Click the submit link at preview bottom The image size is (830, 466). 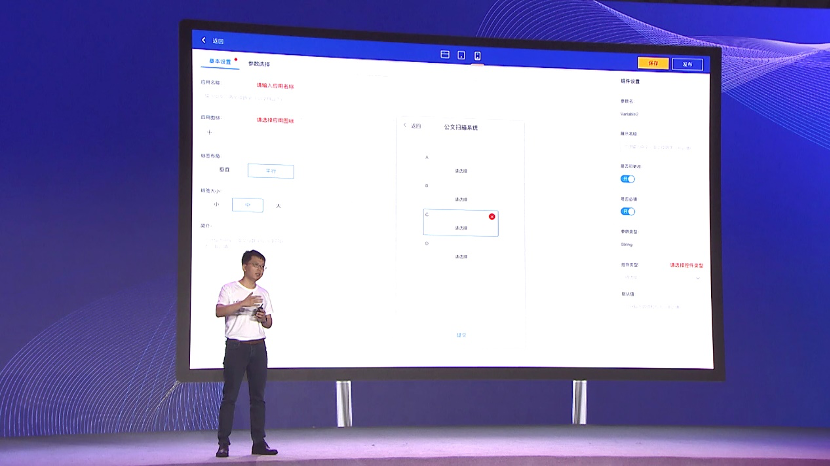pyautogui.click(x=460, y=335)
